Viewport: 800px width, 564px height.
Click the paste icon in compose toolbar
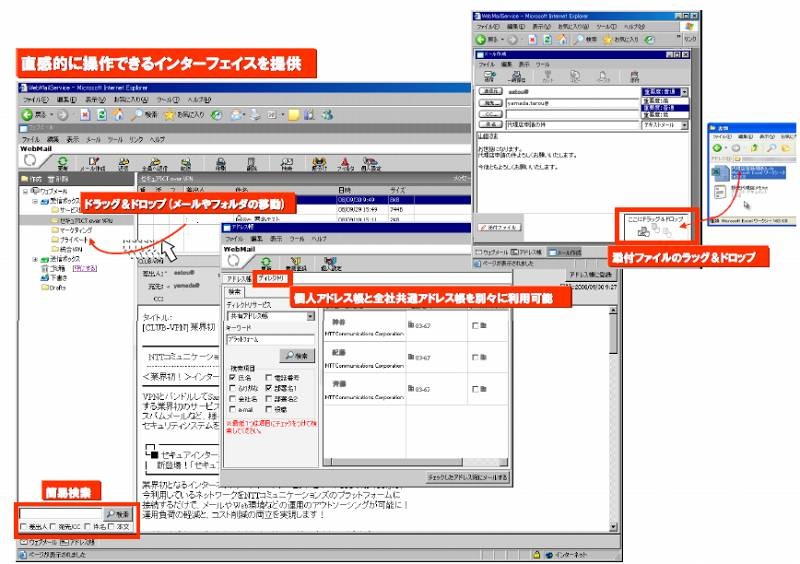(604, 77)
